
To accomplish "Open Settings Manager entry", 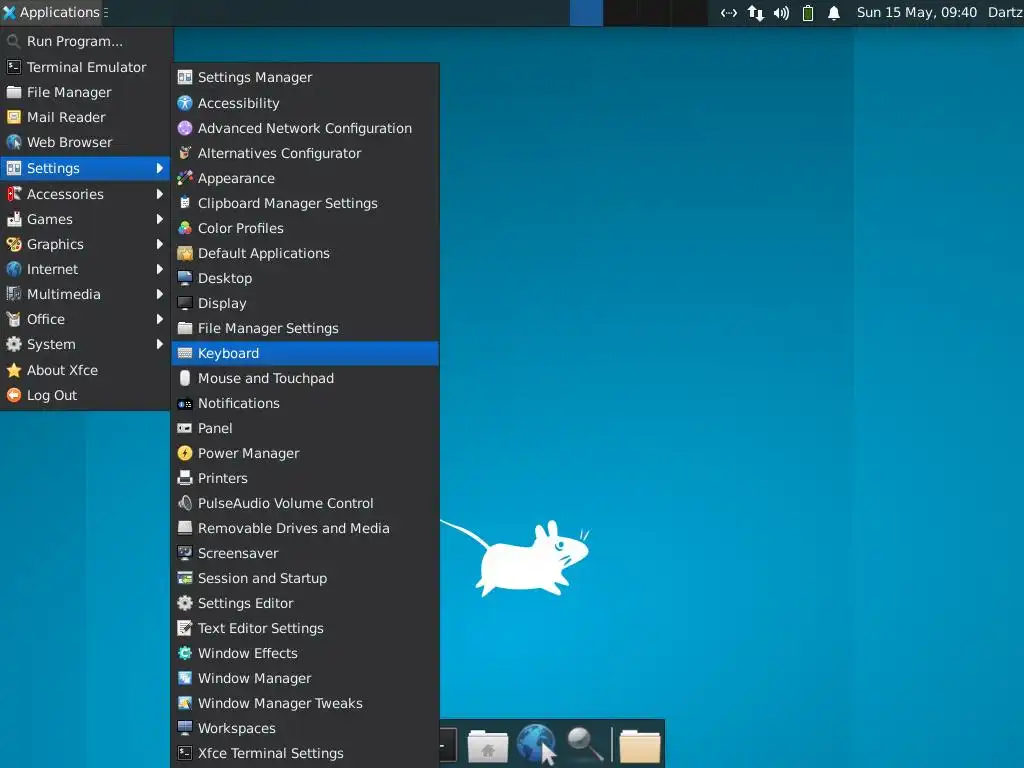I will coord(305,77).
